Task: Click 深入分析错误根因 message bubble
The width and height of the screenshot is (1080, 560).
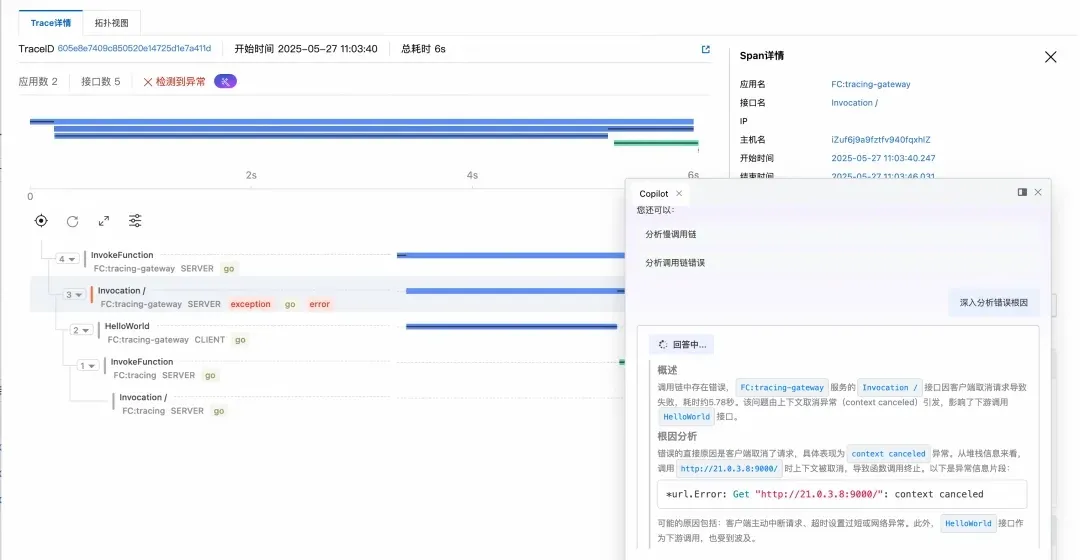Action: [x=993, y=302]
